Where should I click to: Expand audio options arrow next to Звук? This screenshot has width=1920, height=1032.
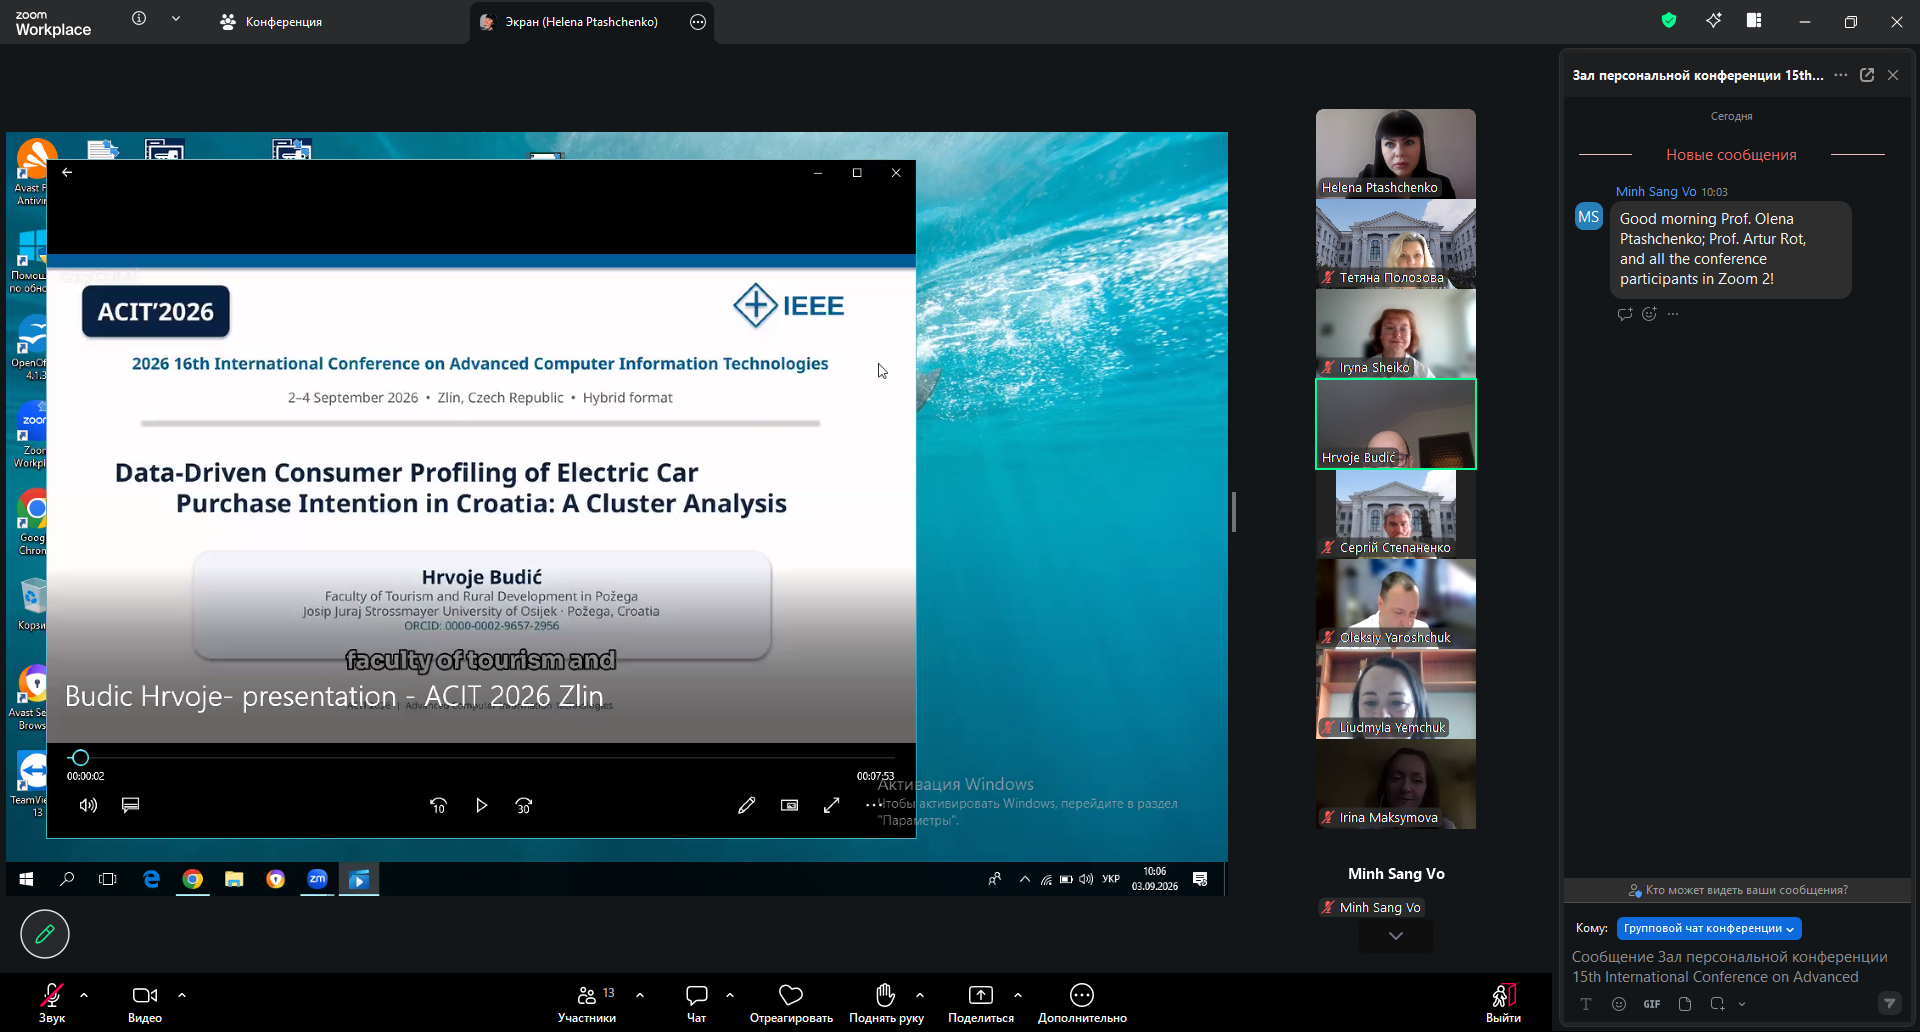coord(84,995)
